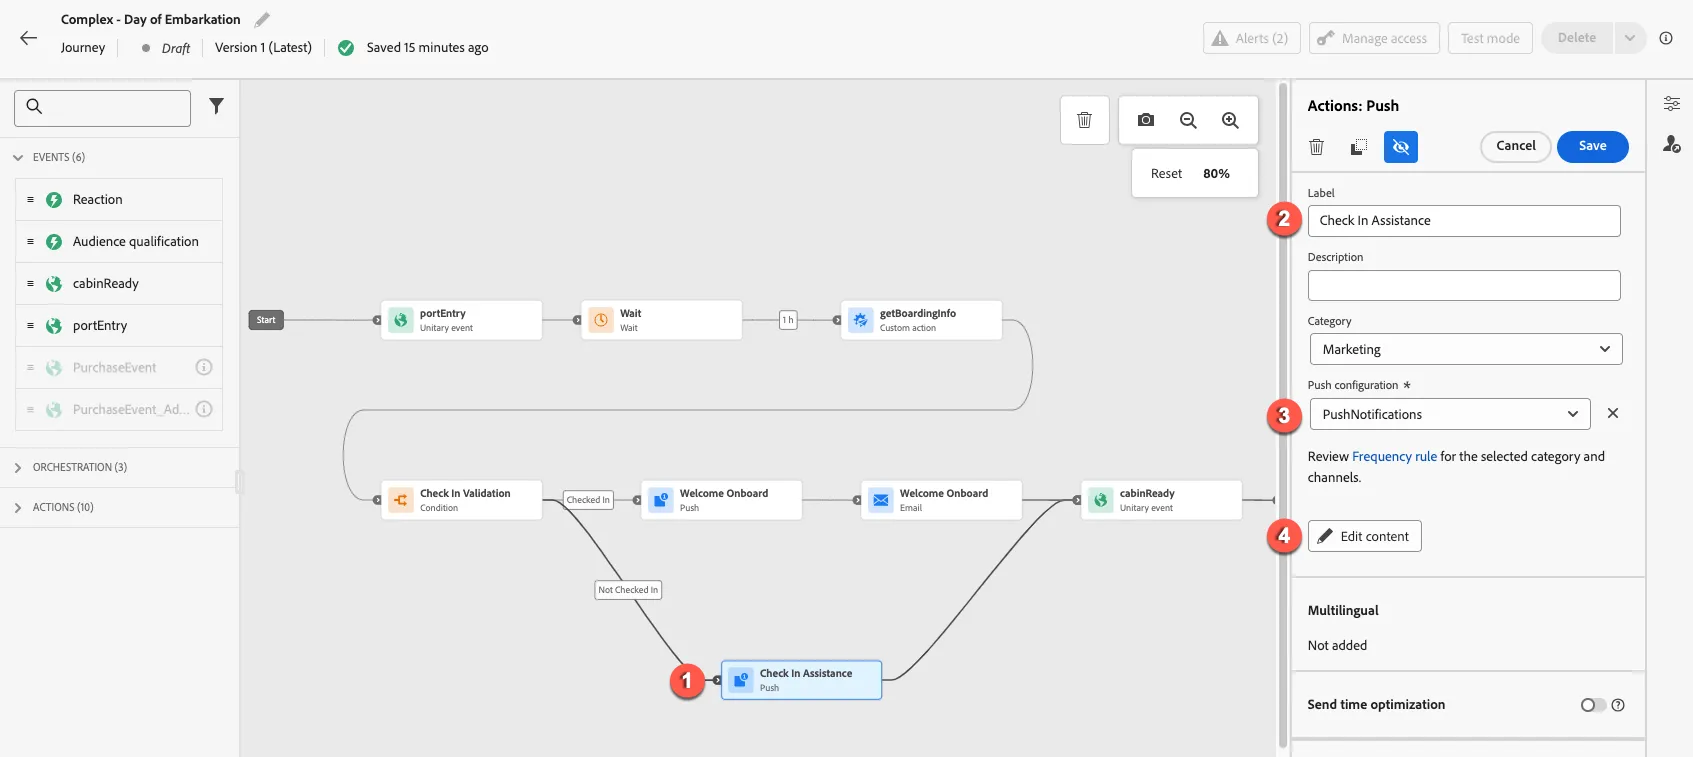Delete selection with the canvas trash icon
The width and height of the screenshot is (1693, 757).
pyautogui.click(x=1084, y=120)
